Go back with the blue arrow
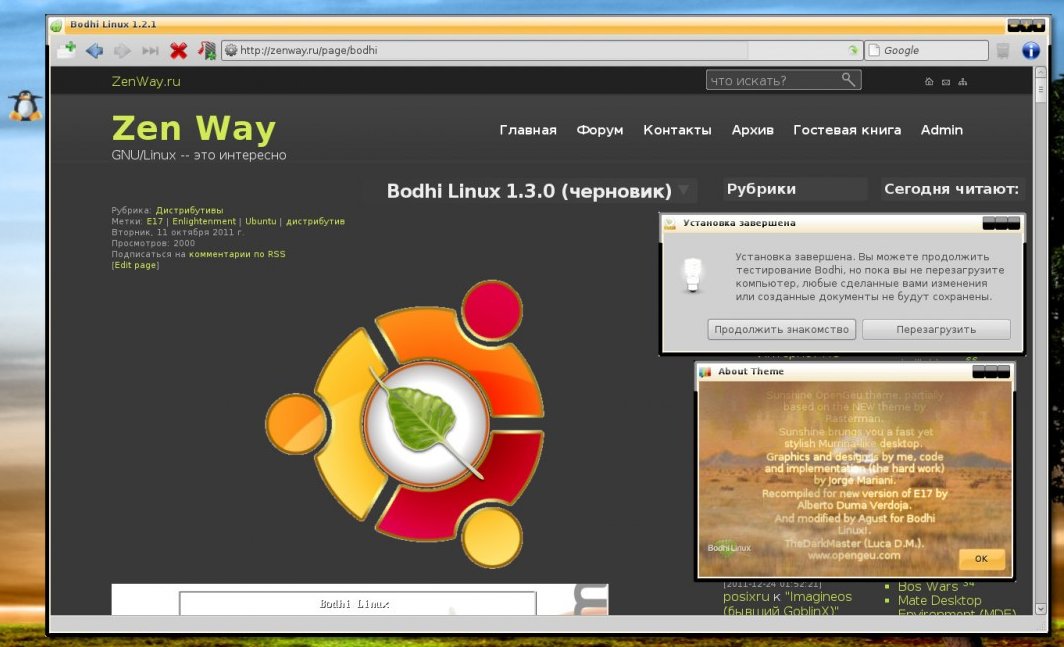Viewport: 1064px width, 647px height. 94,50
